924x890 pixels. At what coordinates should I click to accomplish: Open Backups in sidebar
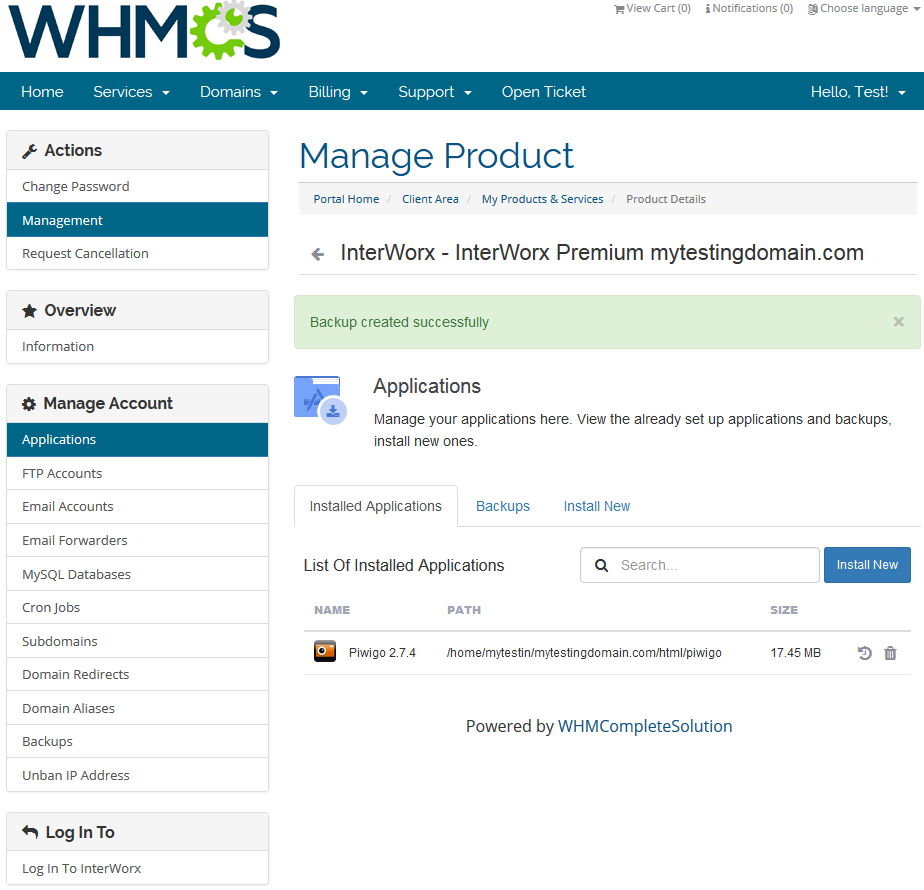tap(137, 741)
